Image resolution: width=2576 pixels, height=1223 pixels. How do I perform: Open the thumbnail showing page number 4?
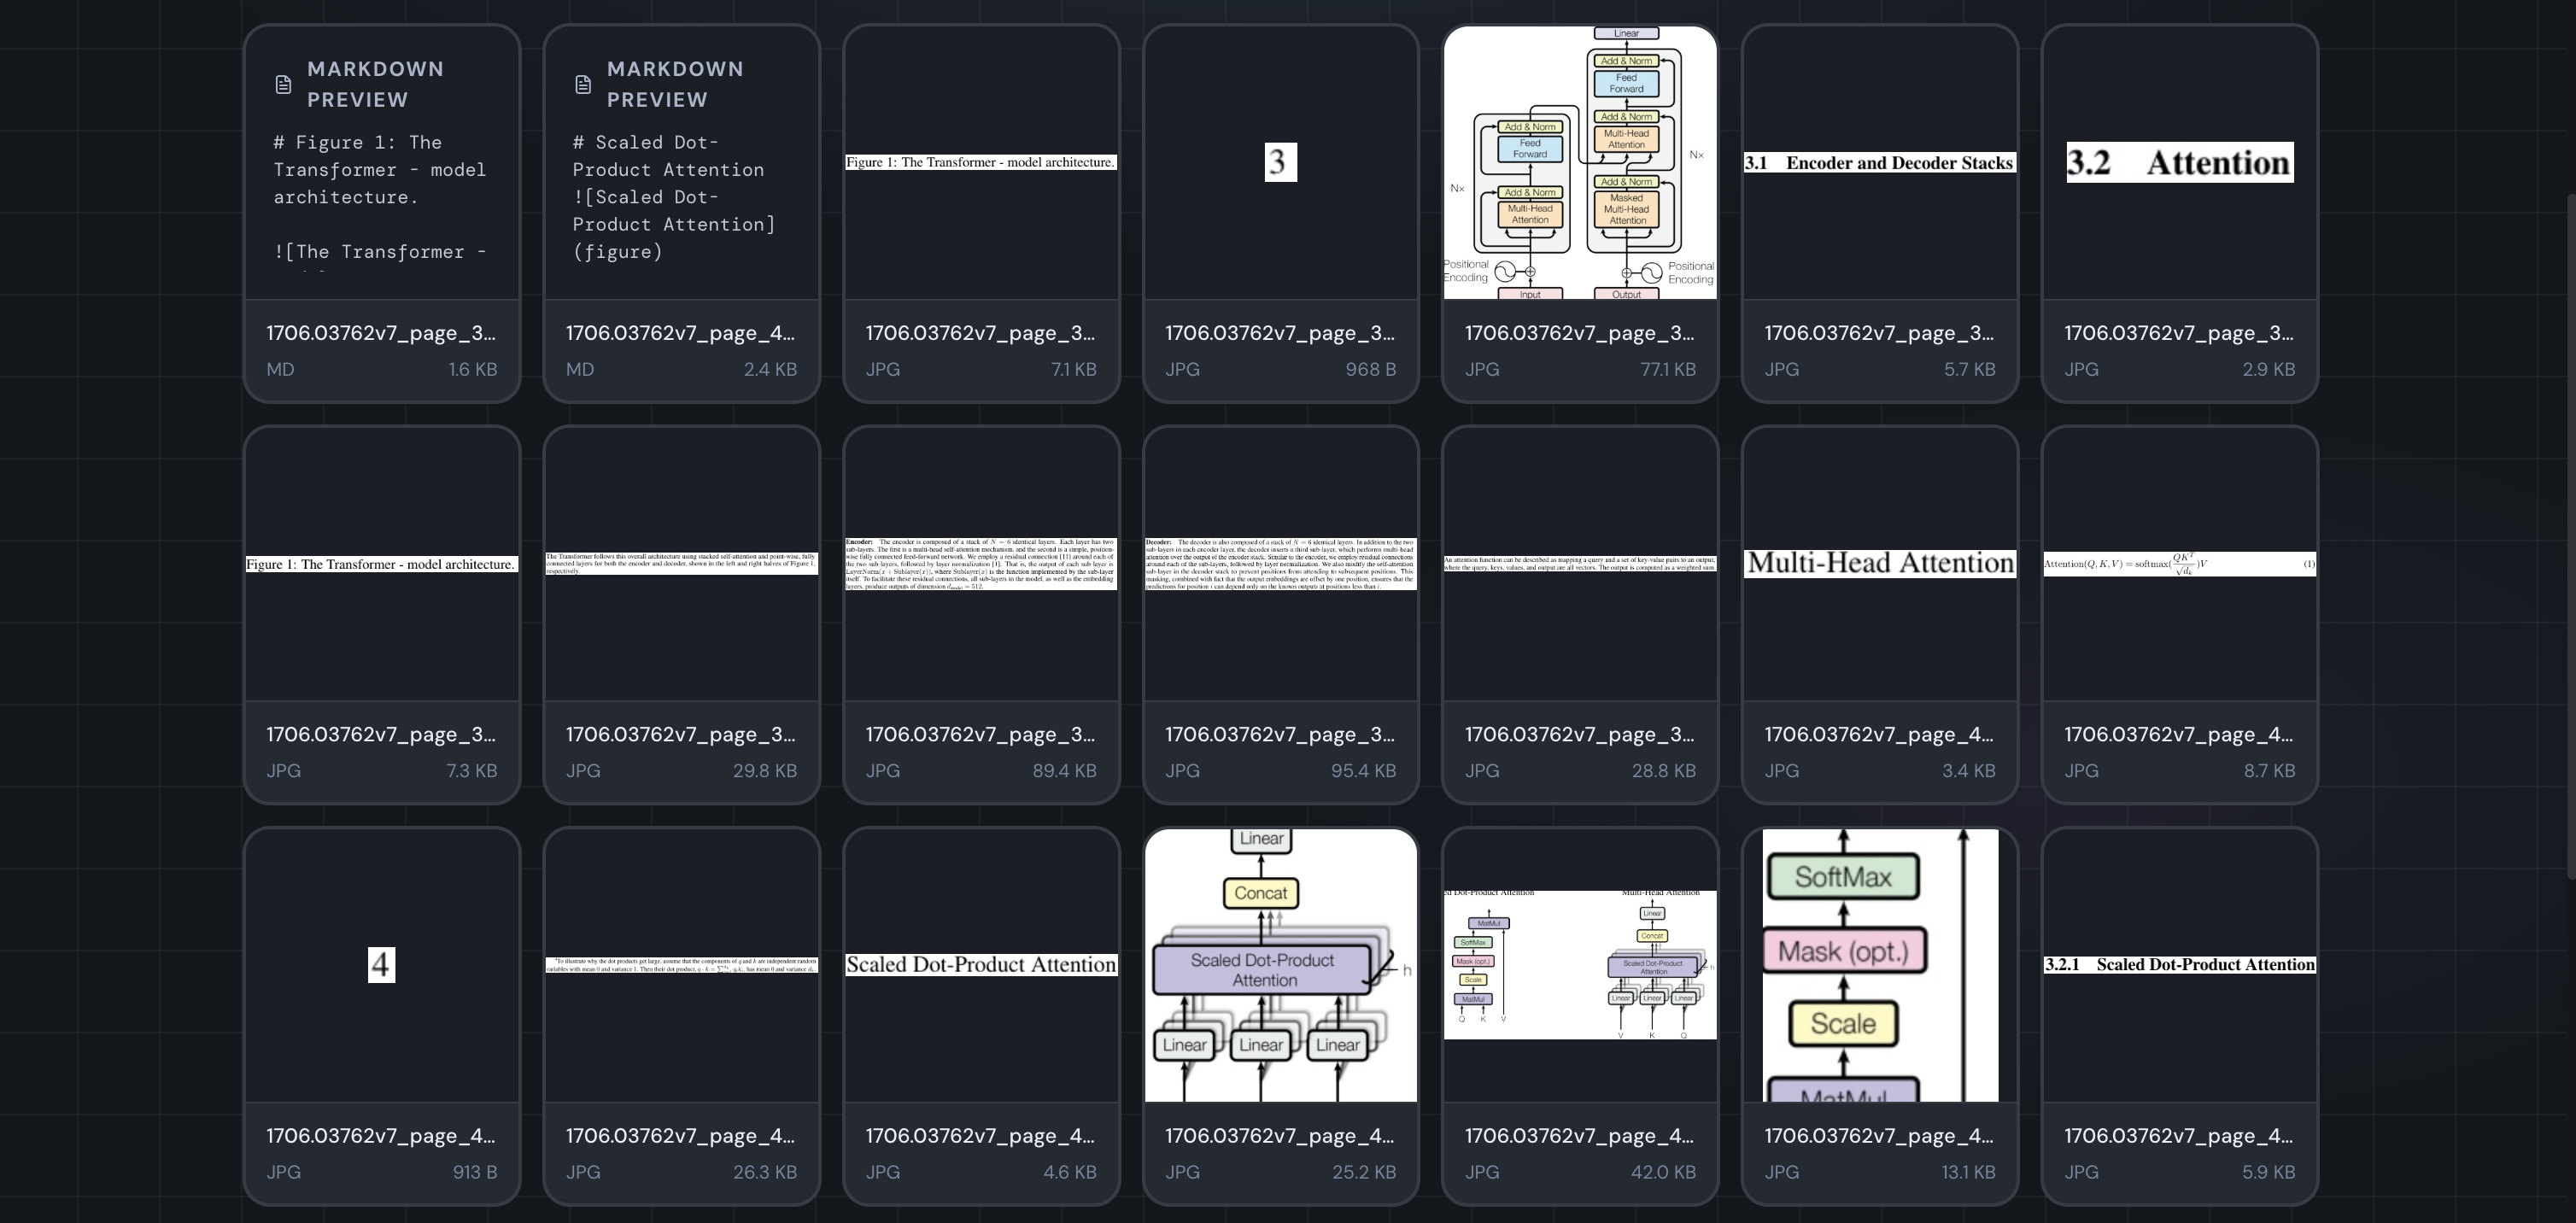coord(381,965)
